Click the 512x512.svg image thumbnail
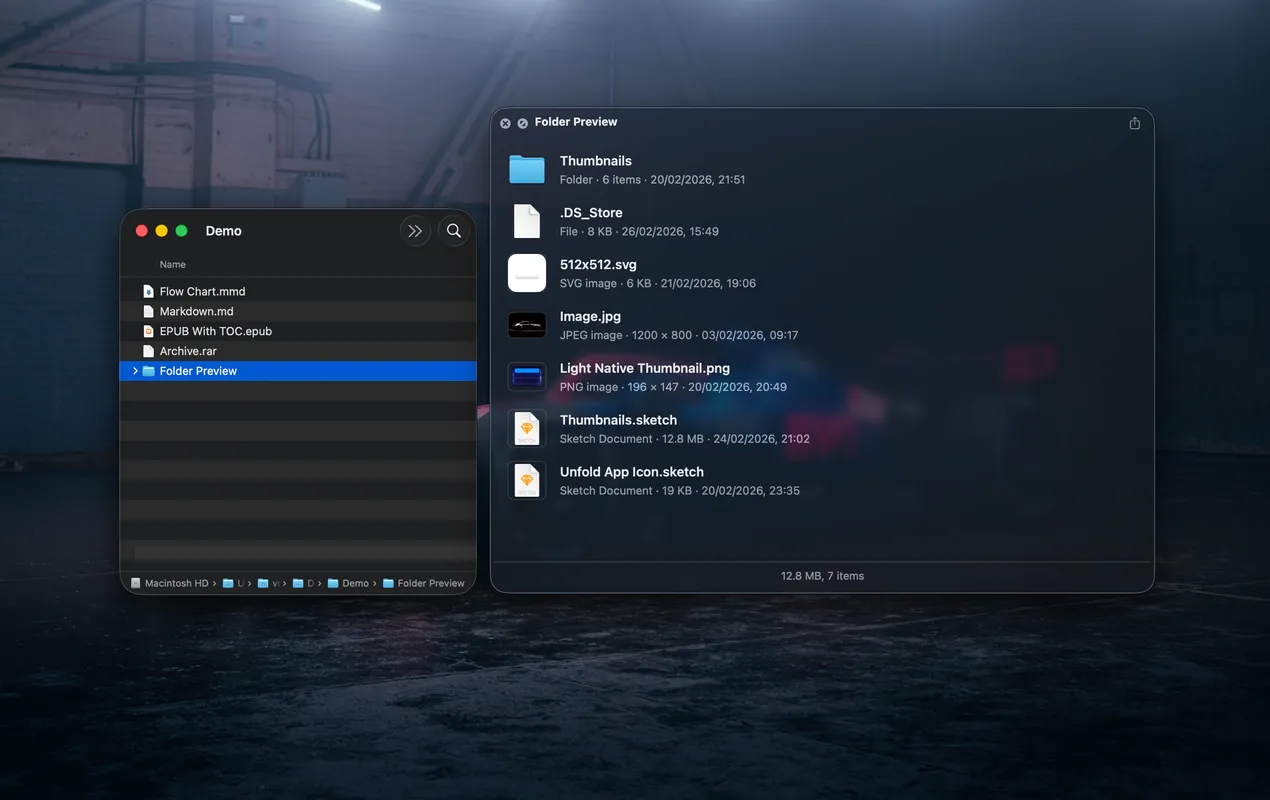The height and width of the screenshot is (800, 1270). (526, 273)
